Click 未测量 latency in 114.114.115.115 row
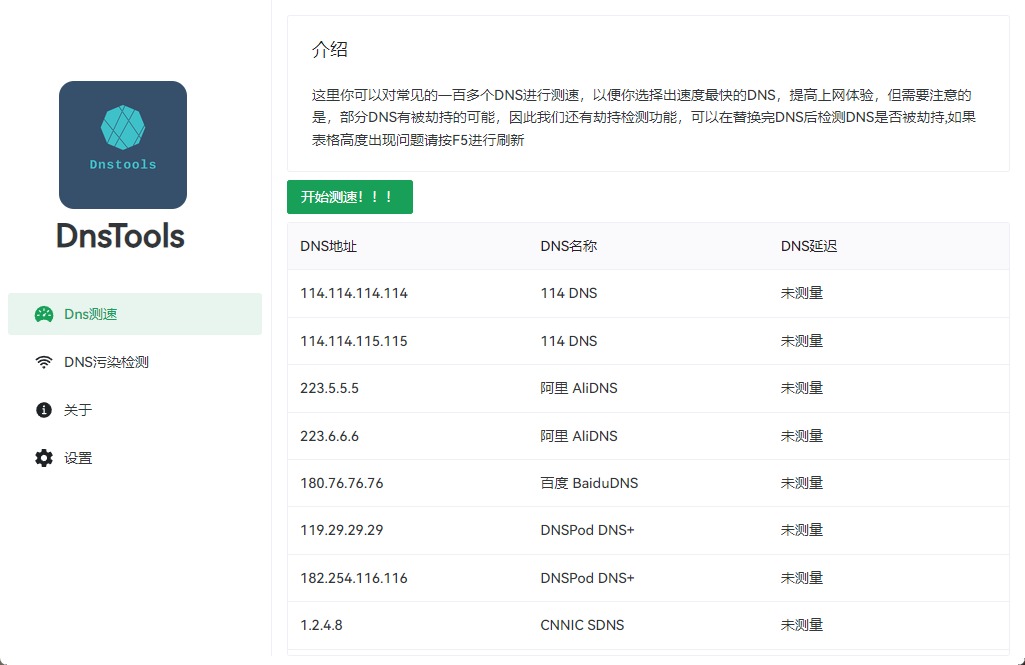 pyautogui.click(x=801, y=341)
